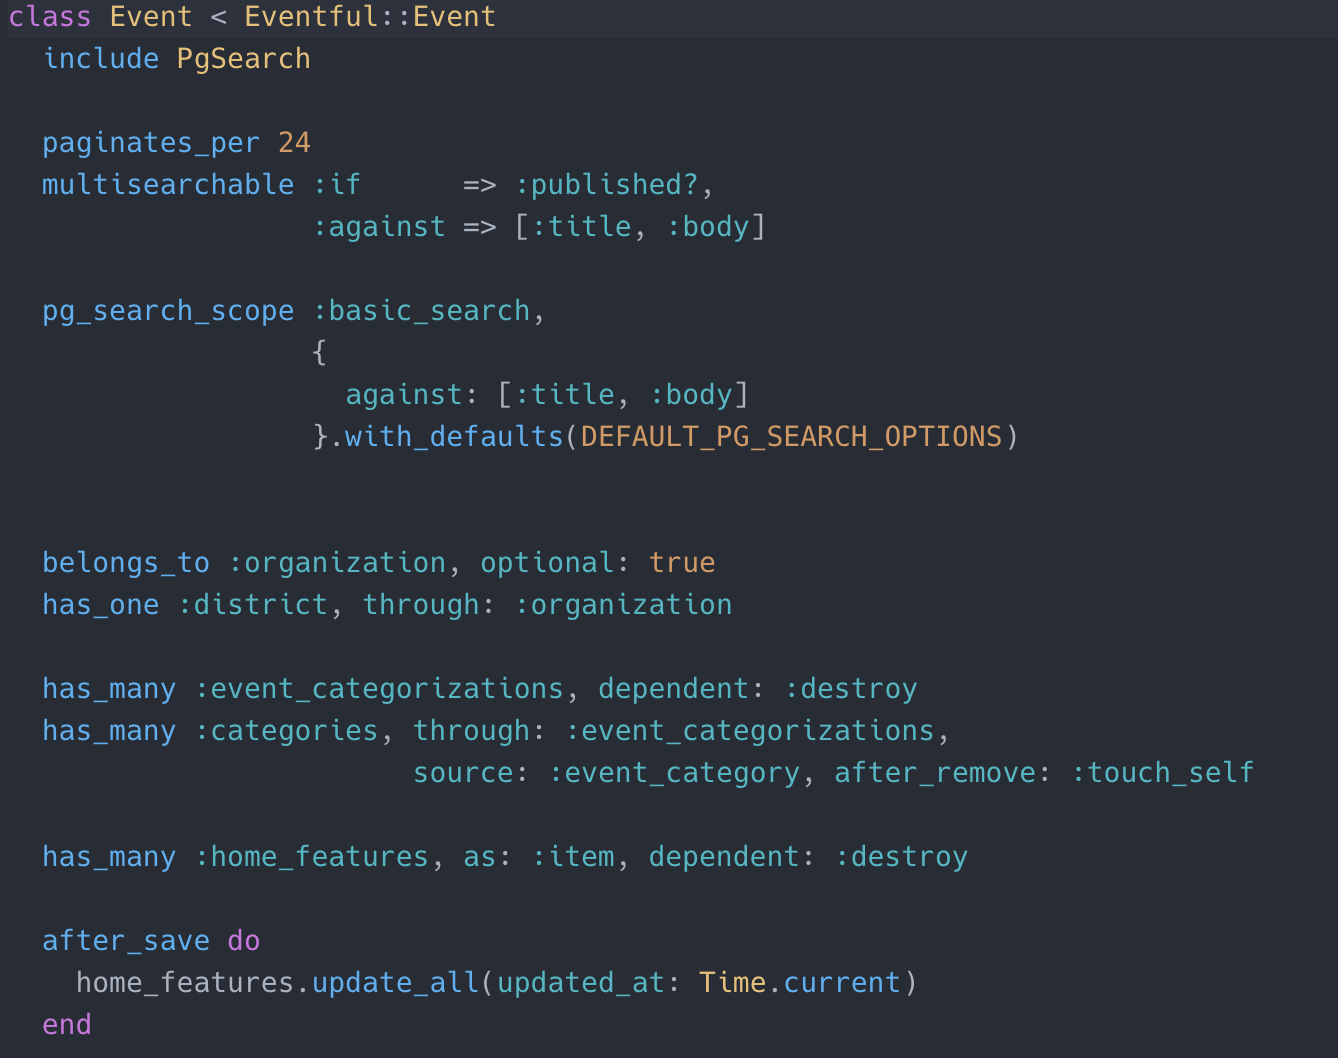The image size is (1338, 1058).
Task: Click the paginates_per value 24
Action: [294, 142]
